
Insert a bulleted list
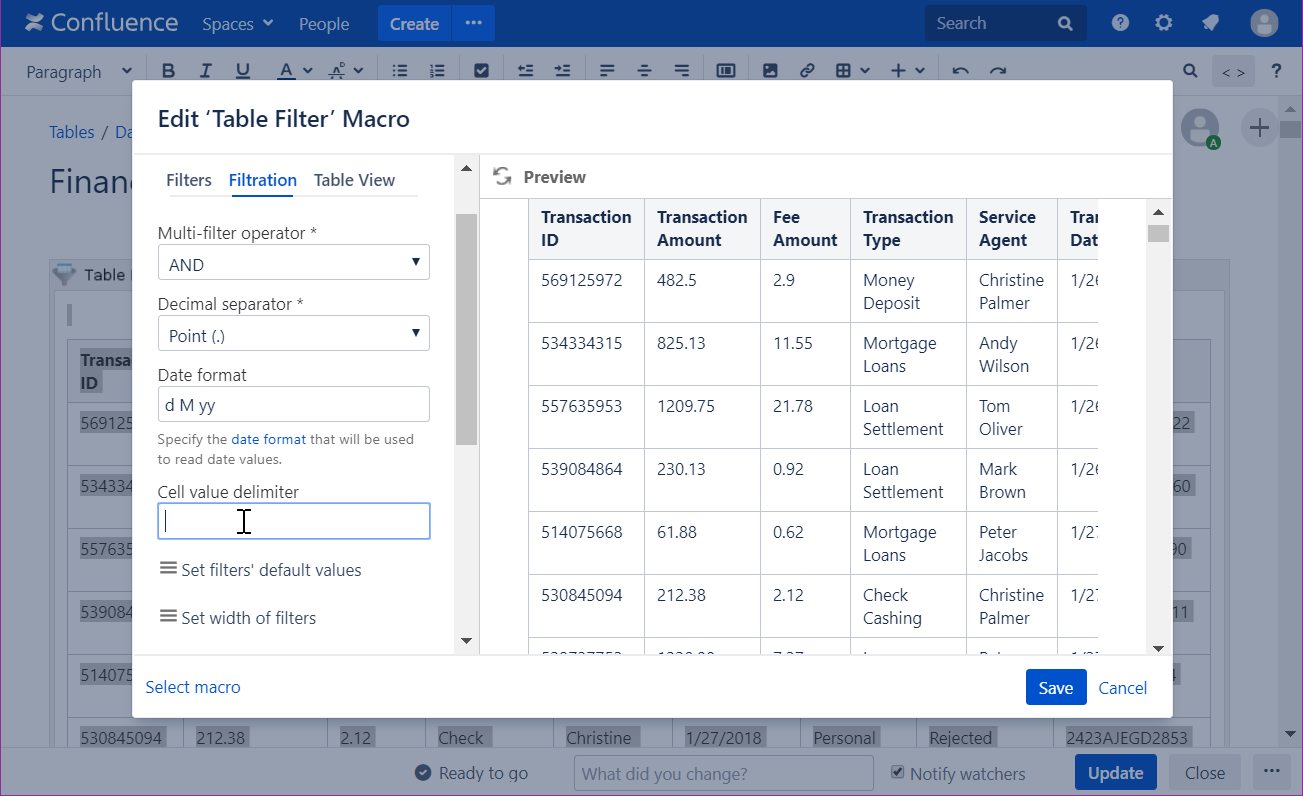399,70
